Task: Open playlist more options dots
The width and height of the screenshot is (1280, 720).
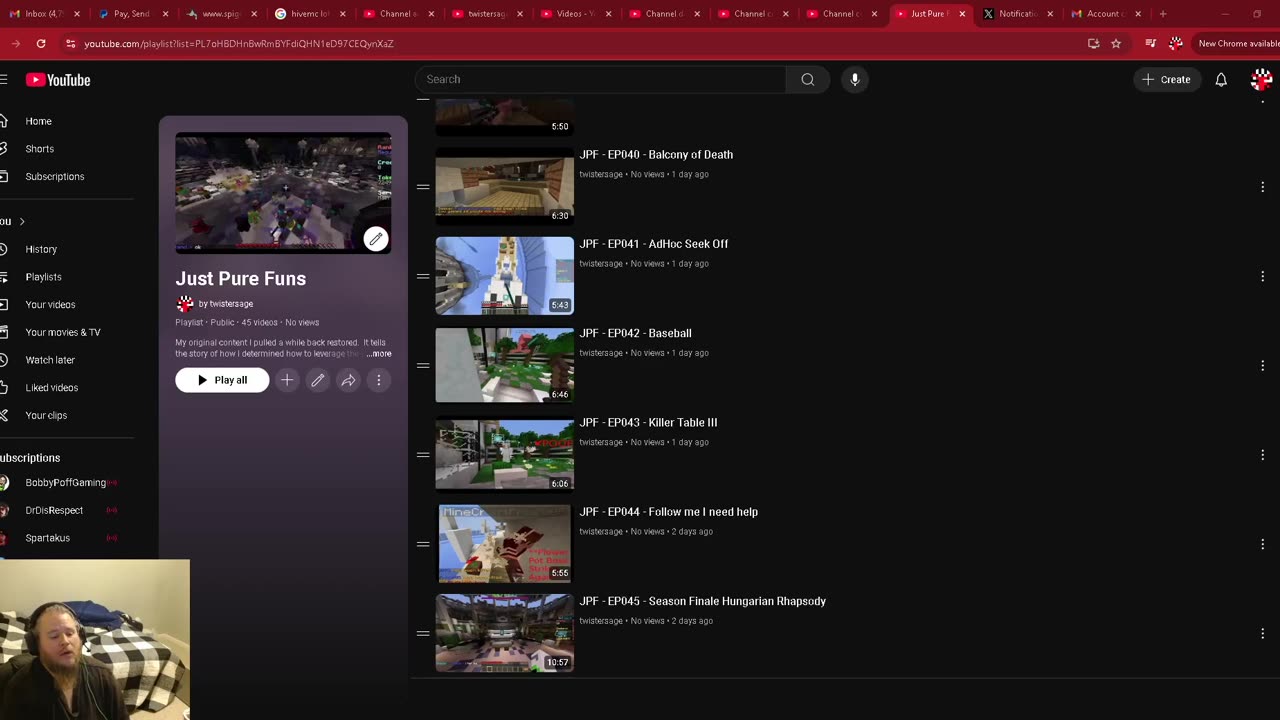Action: point(378,380)
